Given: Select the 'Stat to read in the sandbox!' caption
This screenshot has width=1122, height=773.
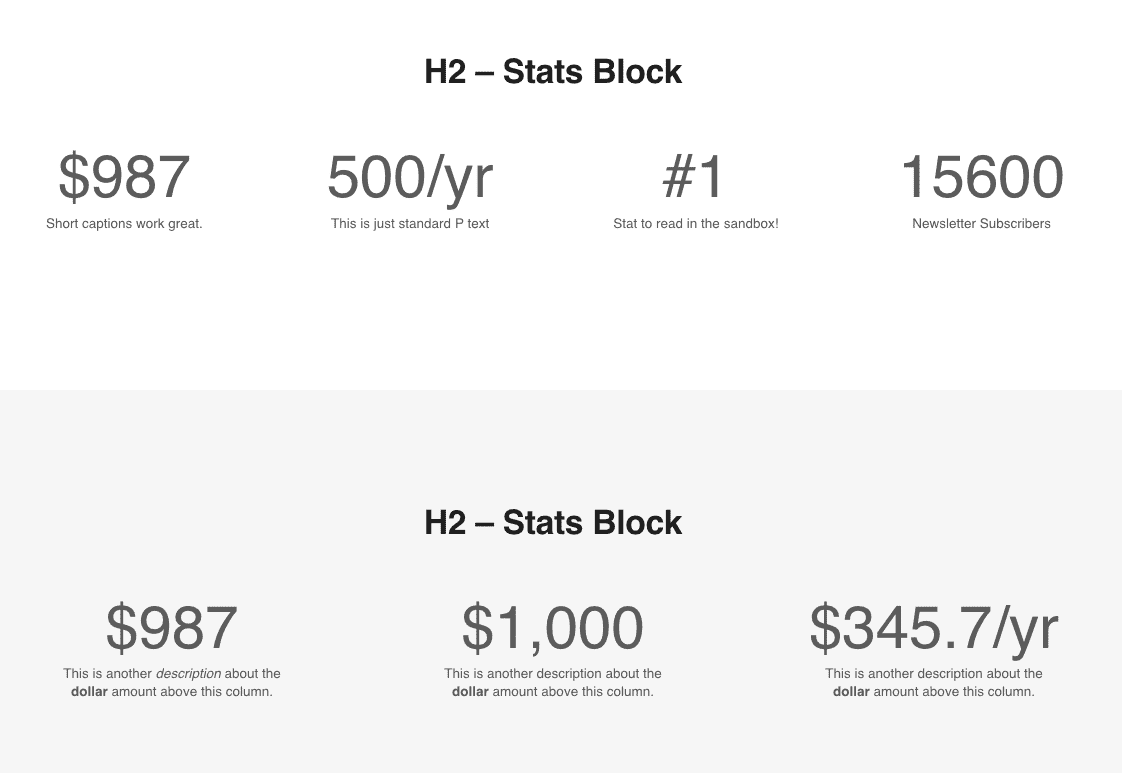Looking at the screenshot, I should (695, 224).
